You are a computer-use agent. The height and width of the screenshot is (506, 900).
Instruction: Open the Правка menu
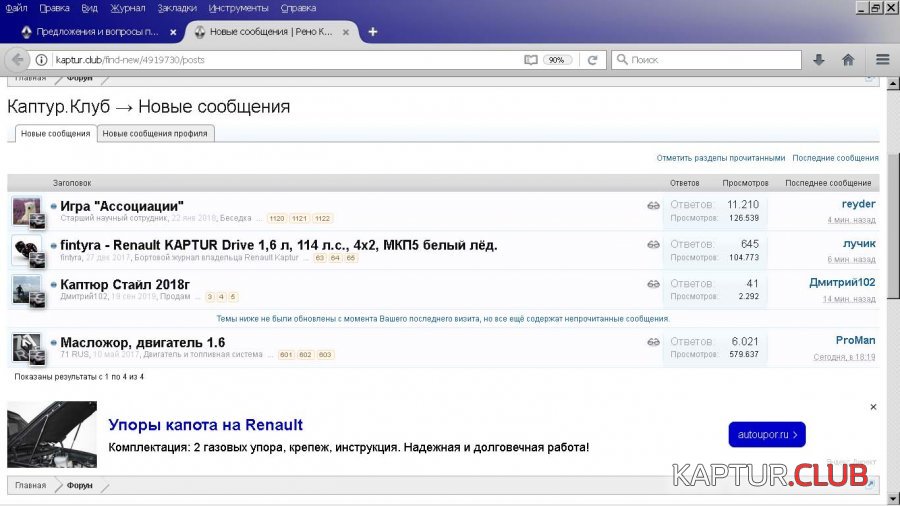55,8
